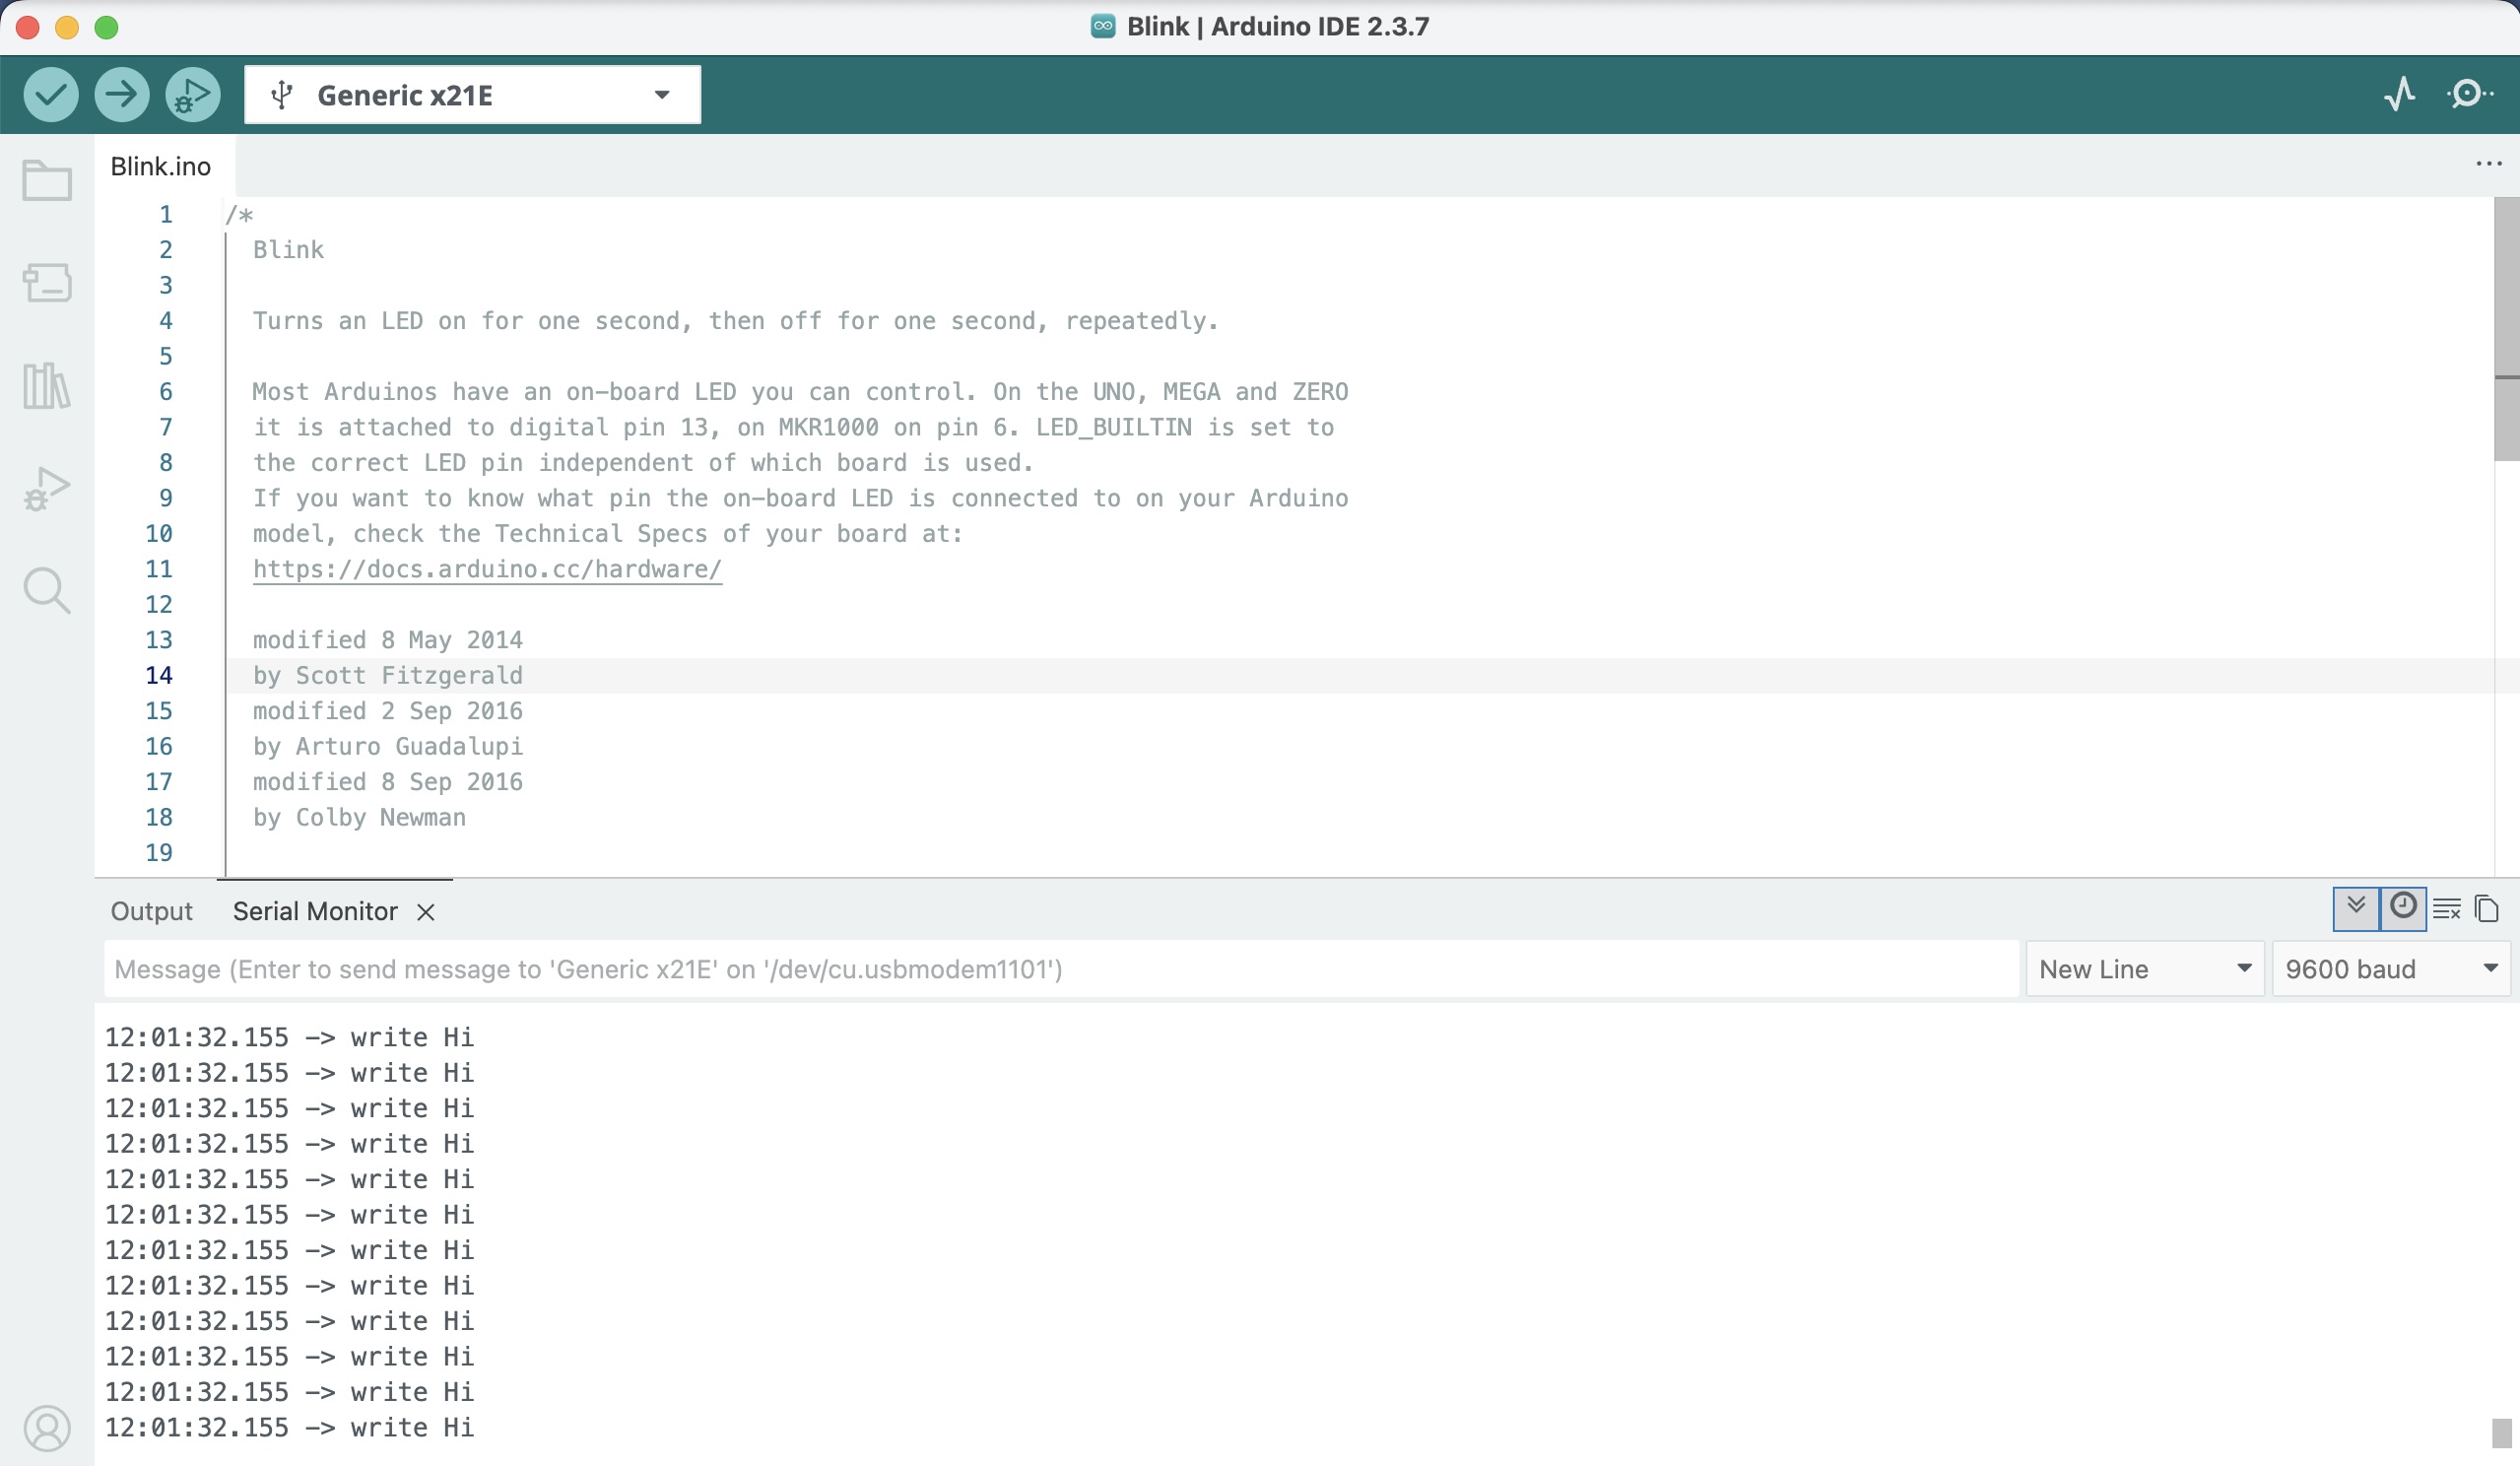Click the line starting 'Most Arduinos have'

click(800, 392)
